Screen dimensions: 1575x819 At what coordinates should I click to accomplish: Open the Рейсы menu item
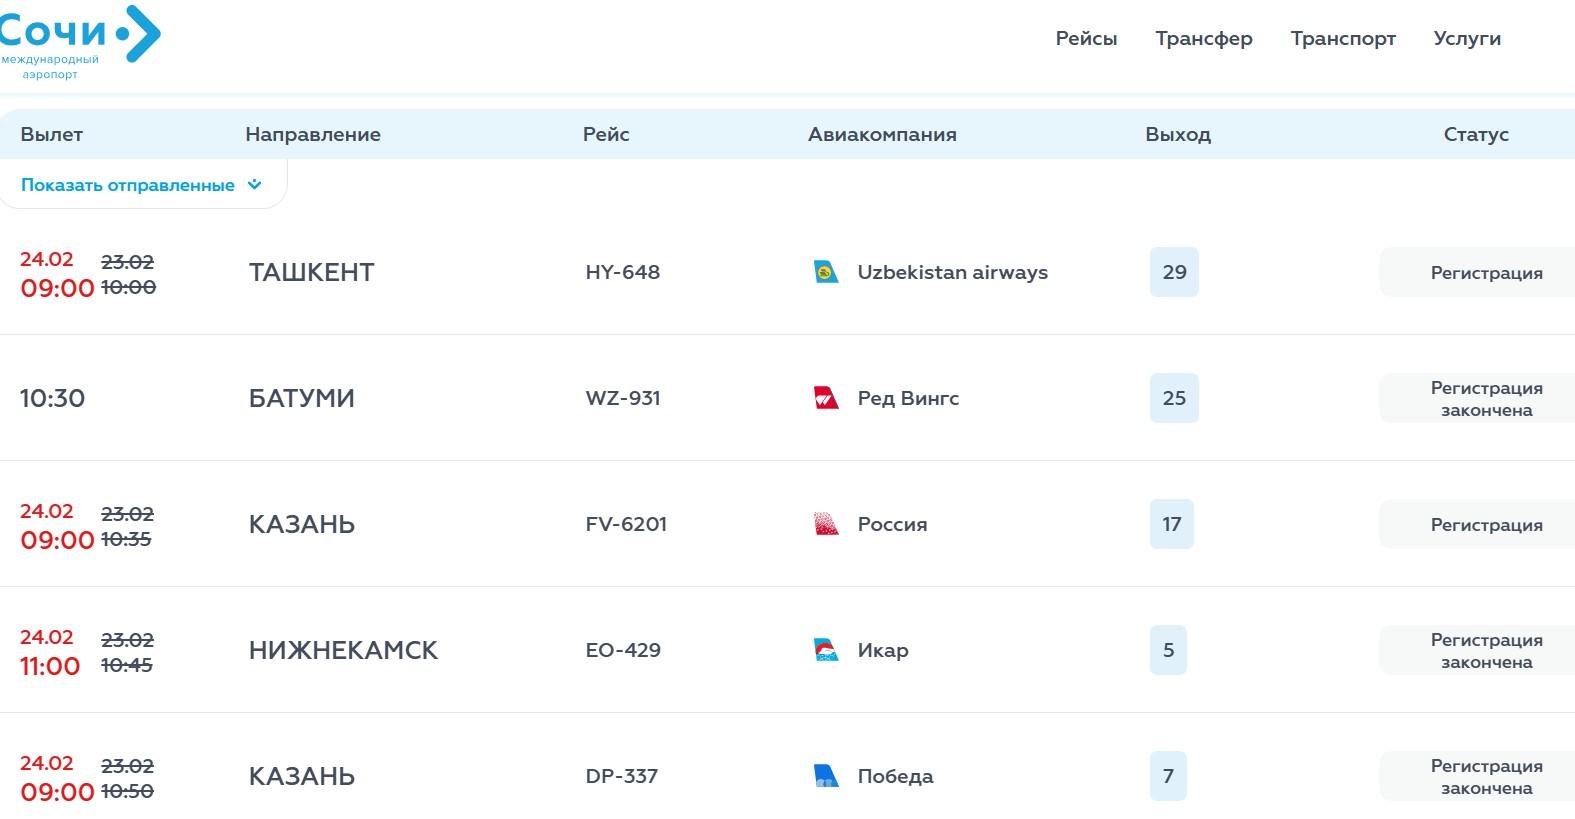pyautogui.click(x=1086, y=39)
